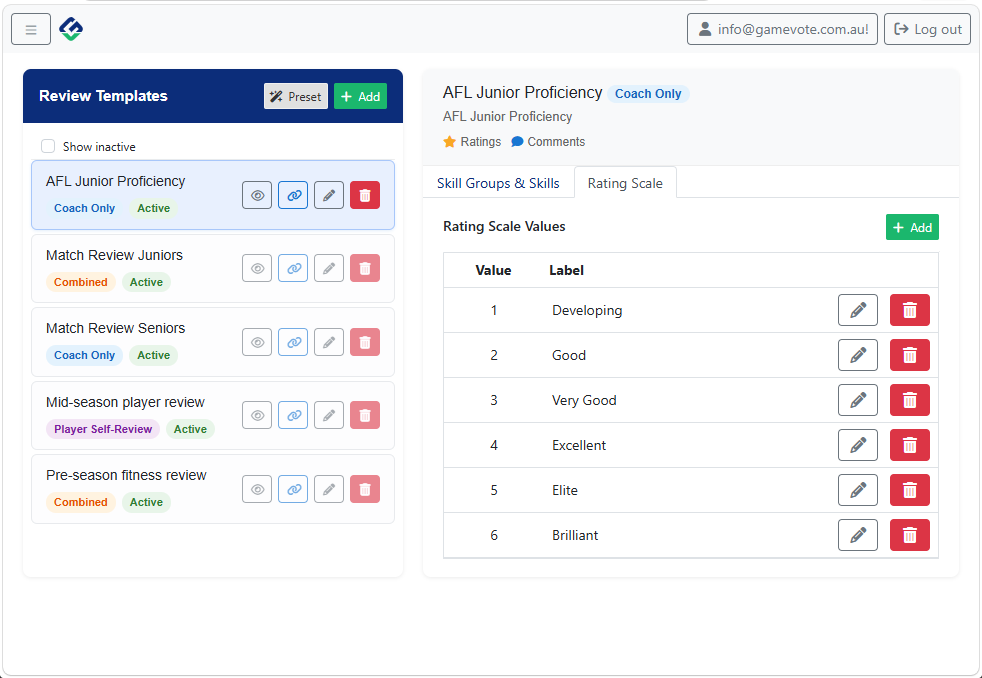Open the hamburger navigation menu

click(x=31, y=30)
